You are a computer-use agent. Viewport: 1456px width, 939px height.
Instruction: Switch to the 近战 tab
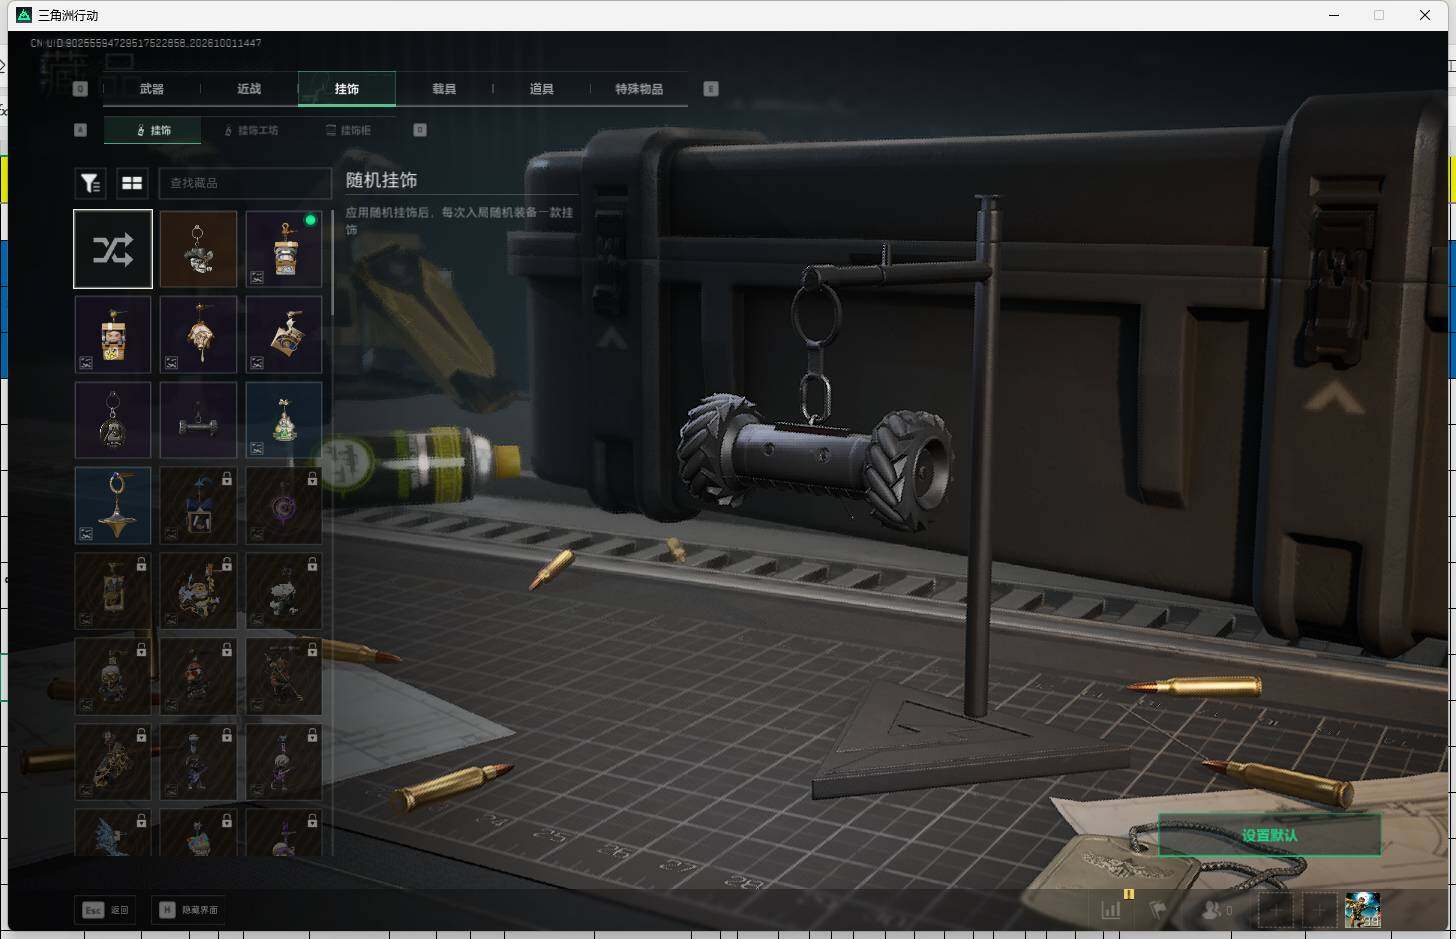(249, 89)
